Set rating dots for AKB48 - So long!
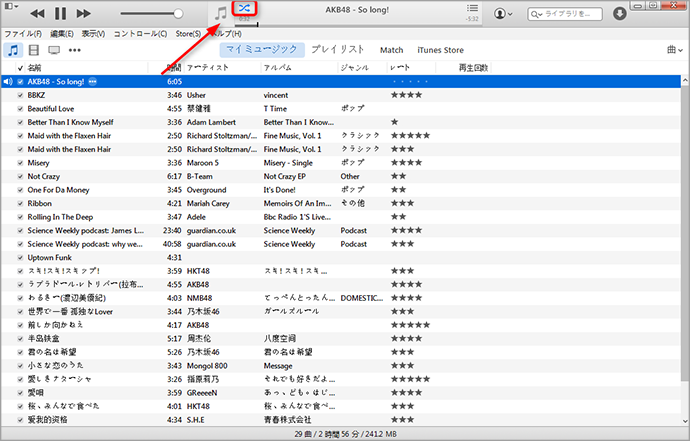Screen dimensions: 690x441 pos(410,81)
